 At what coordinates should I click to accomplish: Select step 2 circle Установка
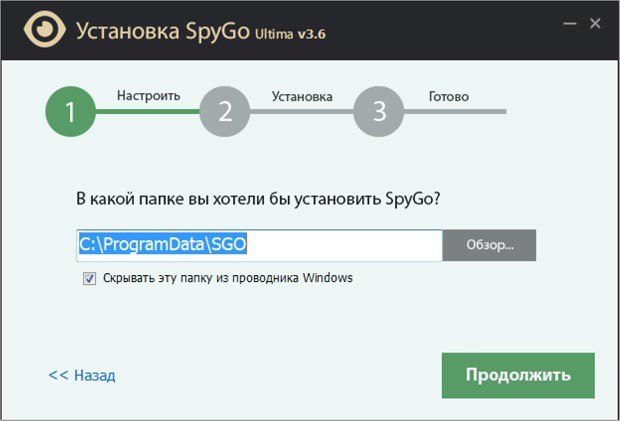tap(225, 111)
